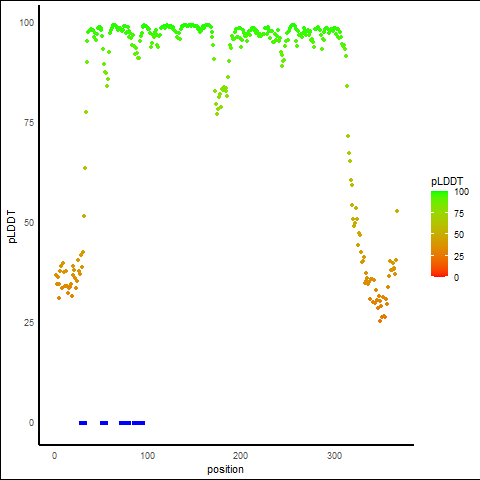Image resolution: width=480 pixels, height=480 pixels.
Task: Click the y-axis tick label 75
Action: (x=29, y=123)
